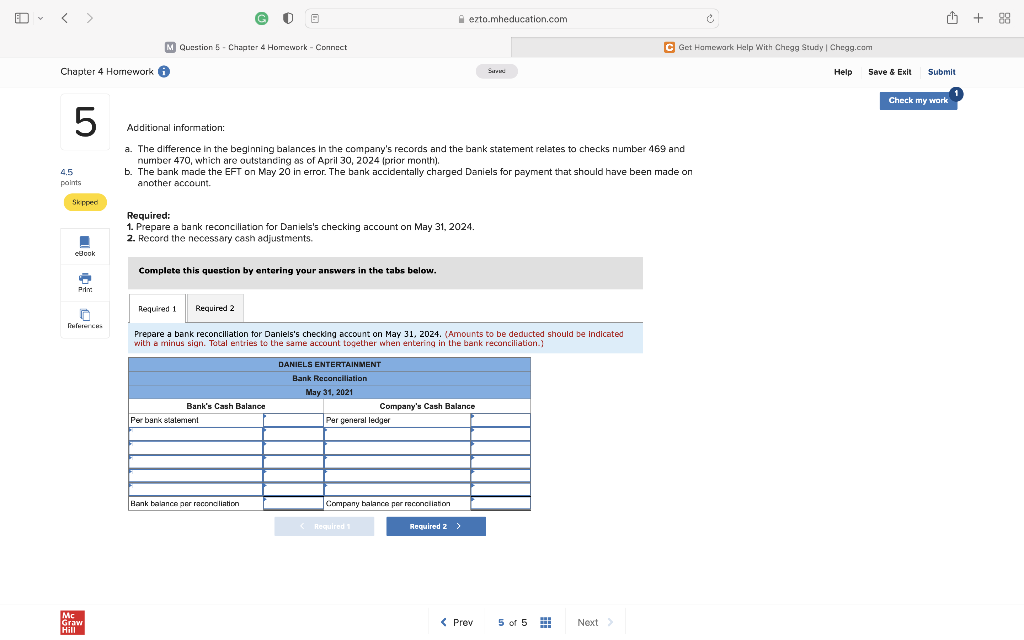1024x640 pixels.
Task: Click the Per bank statement amount input field
Action: [x=293, y=419]
